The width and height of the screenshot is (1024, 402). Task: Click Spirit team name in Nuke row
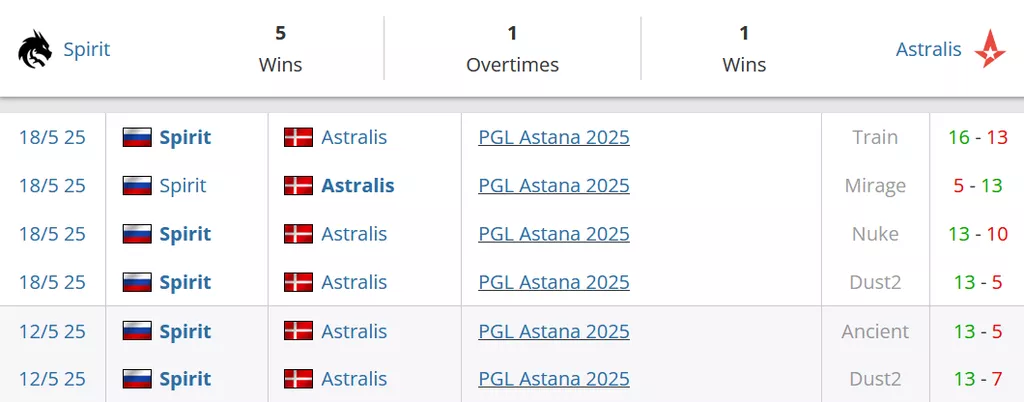[185, 234]
